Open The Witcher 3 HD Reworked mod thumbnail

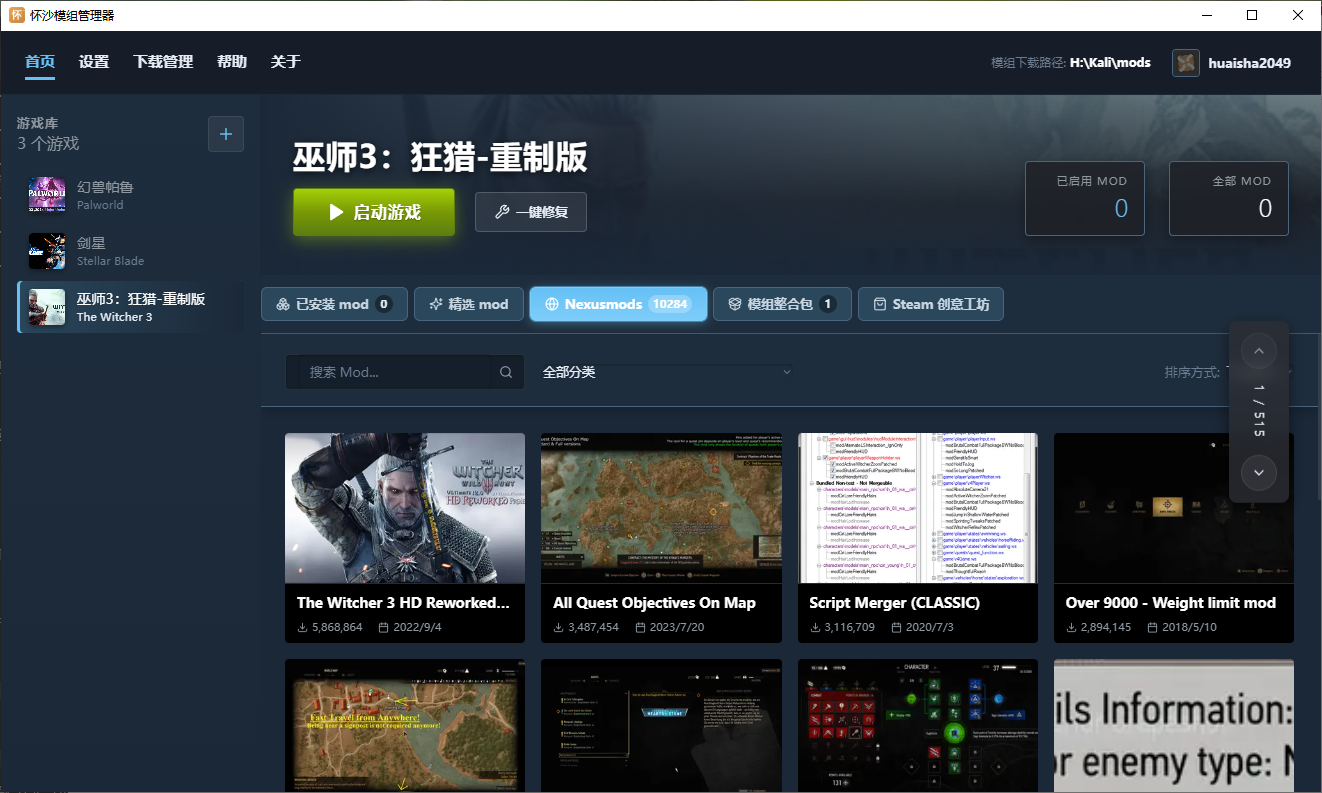[x=405, y=508]
